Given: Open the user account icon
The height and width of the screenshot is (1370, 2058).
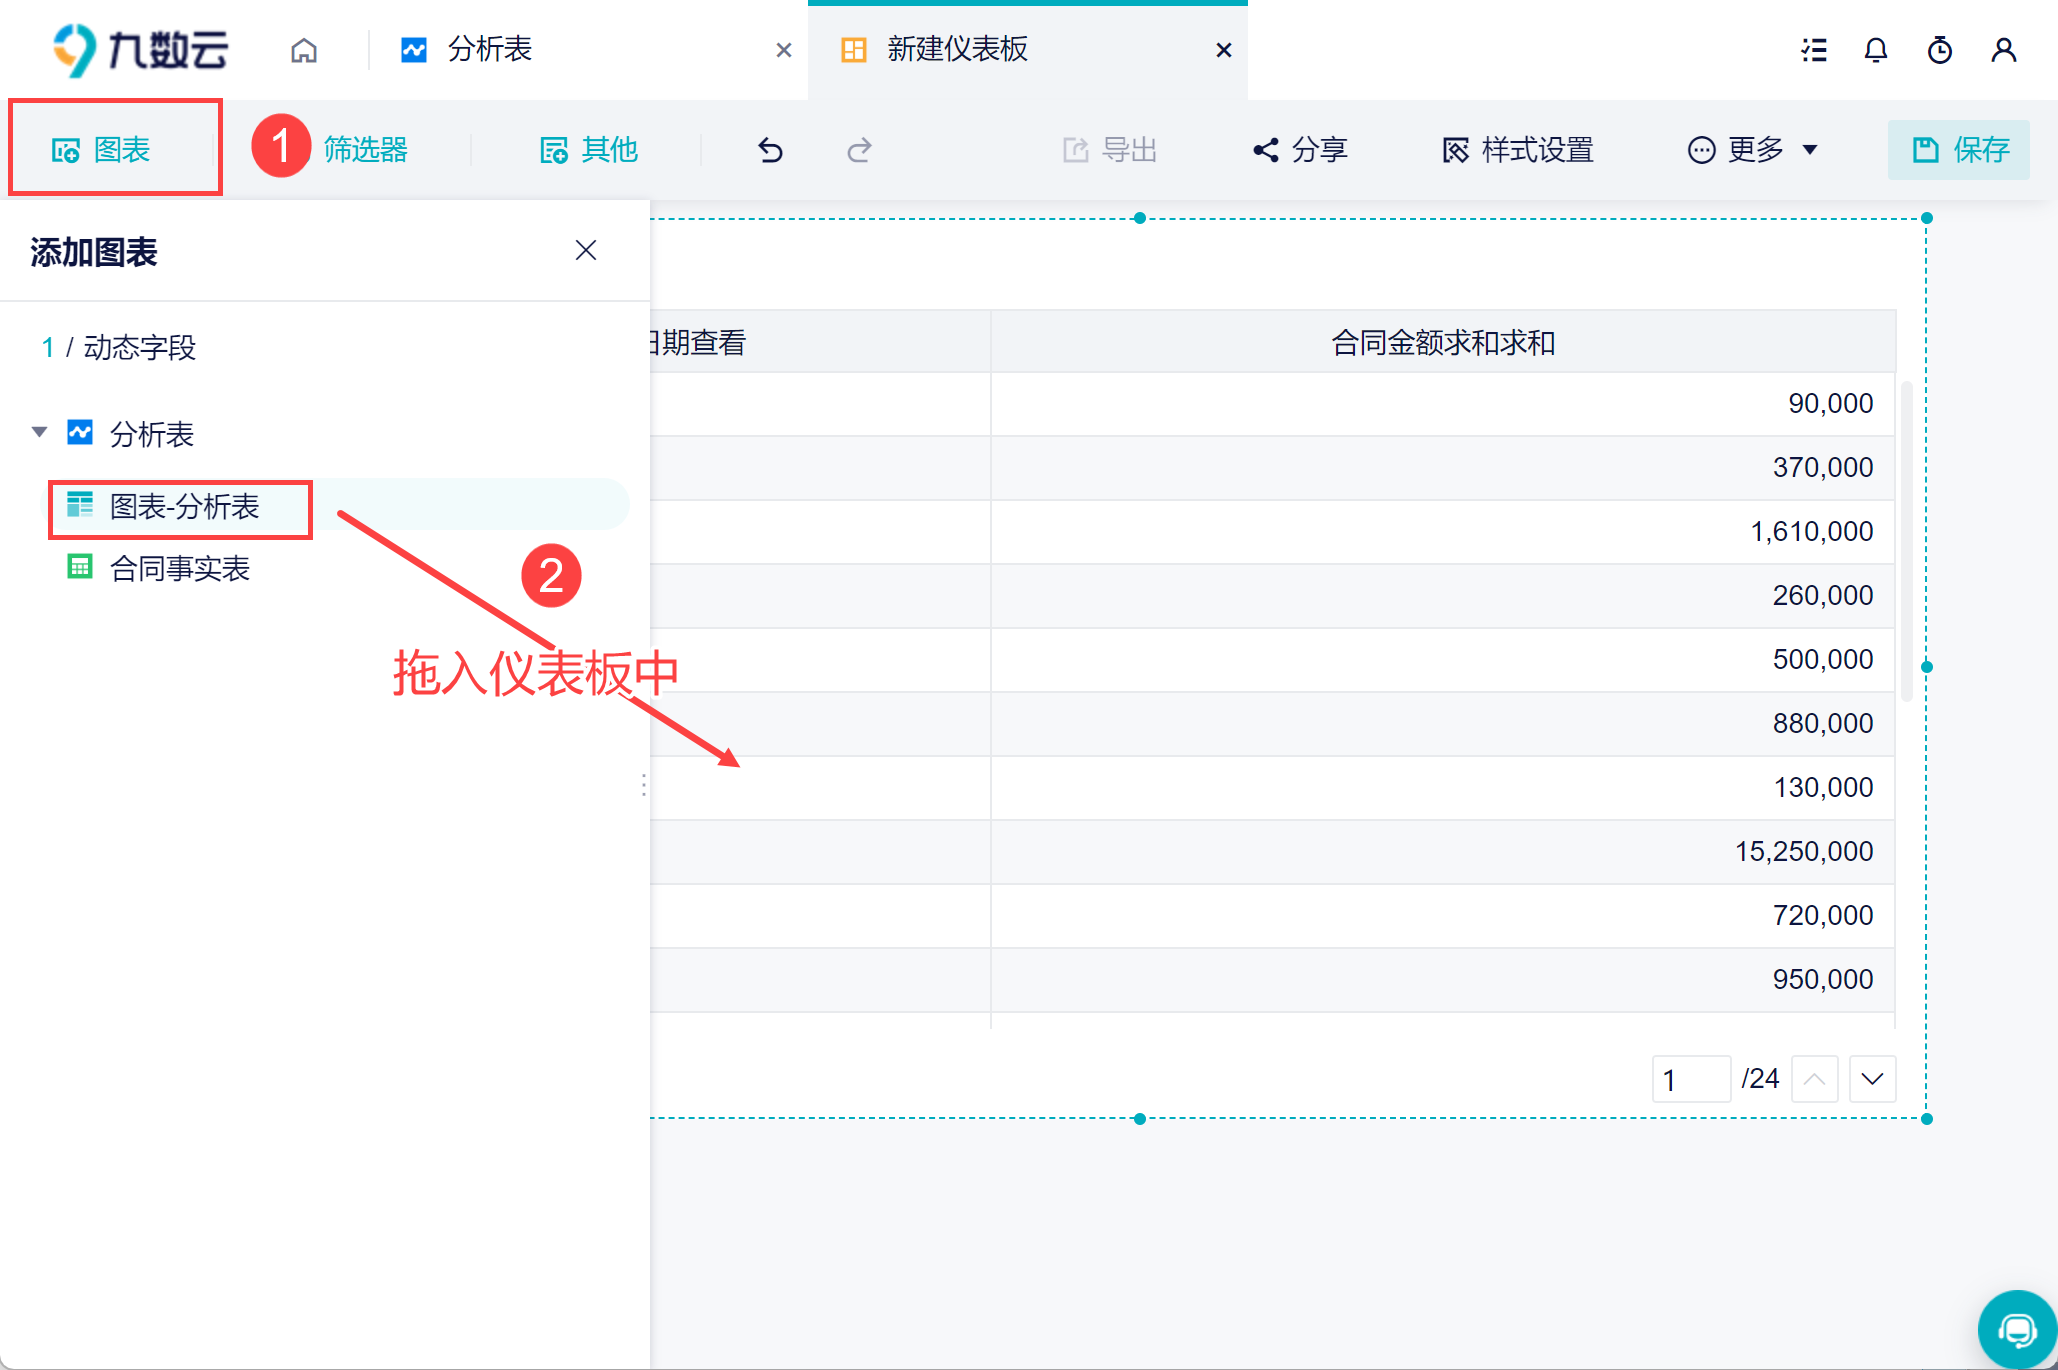Looking at the screenshot, I should [2003, 50].
